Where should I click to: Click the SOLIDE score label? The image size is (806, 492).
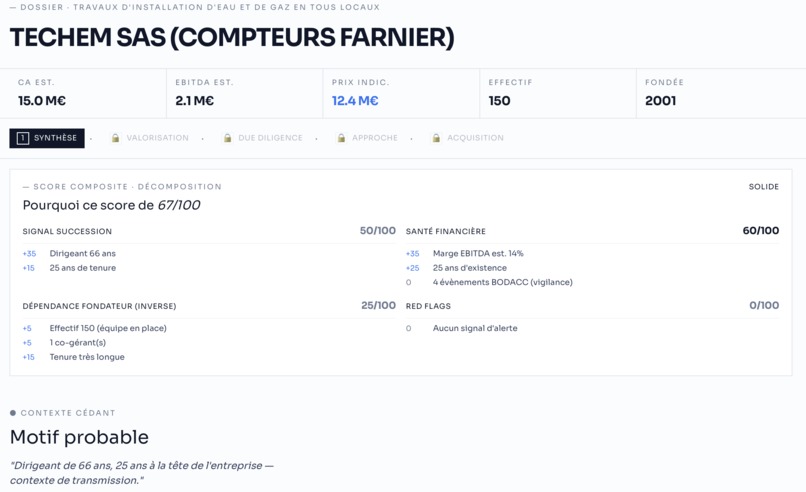coord(763,187)
